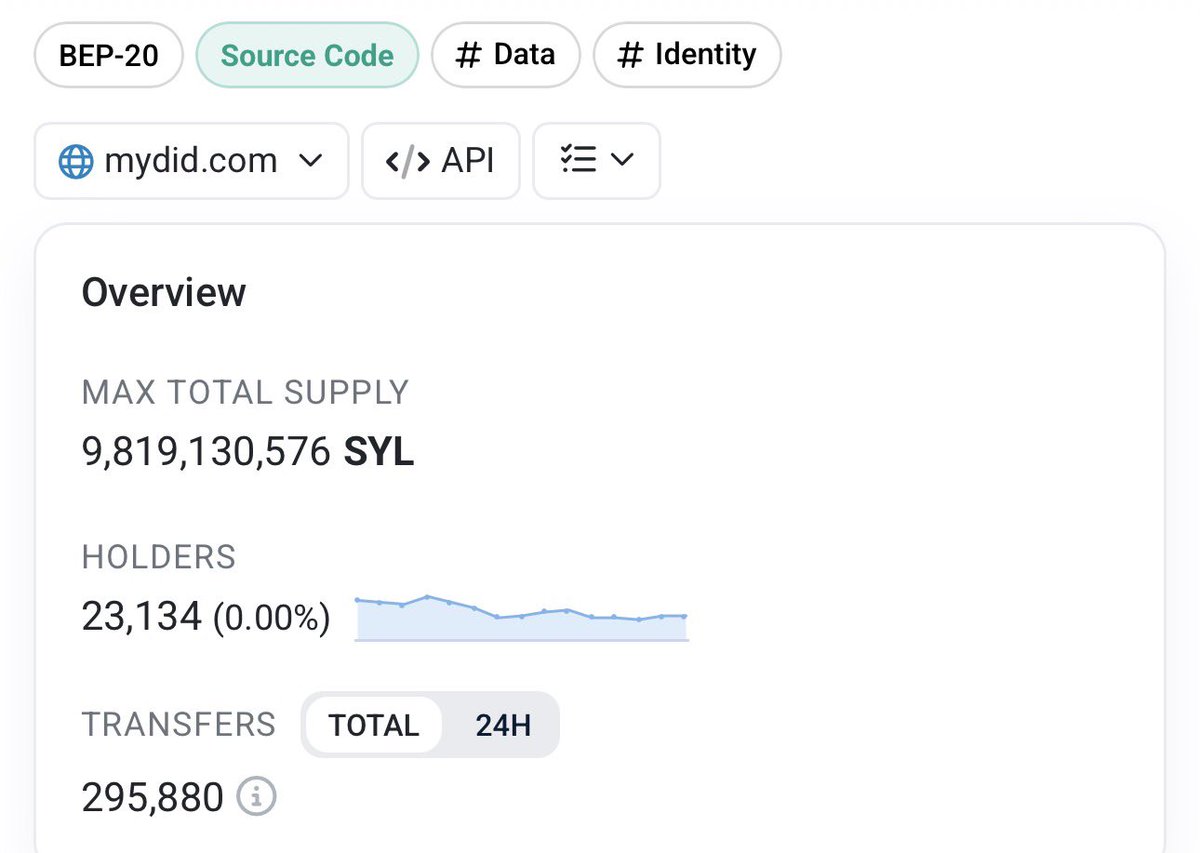Select the # Identity tag

point(687,55)
